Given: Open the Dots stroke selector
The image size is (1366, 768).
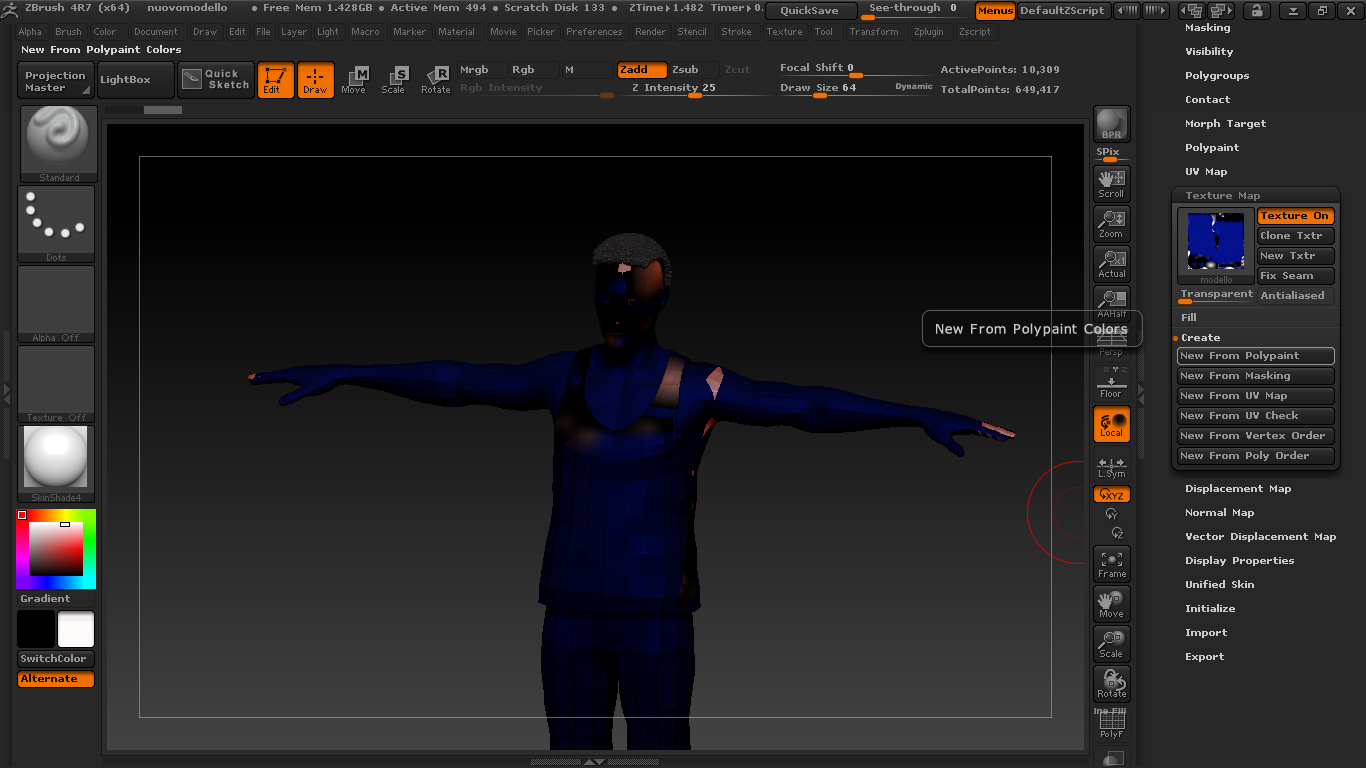Looking at the screenshot, I should tap(56, 224).
